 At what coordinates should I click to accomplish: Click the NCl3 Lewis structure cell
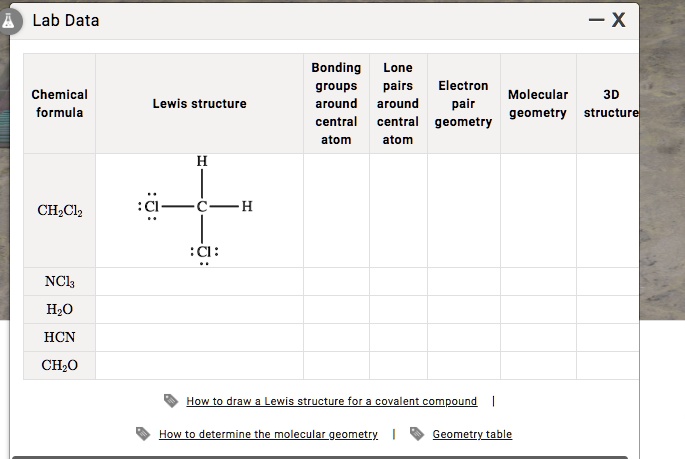(200, 282)
